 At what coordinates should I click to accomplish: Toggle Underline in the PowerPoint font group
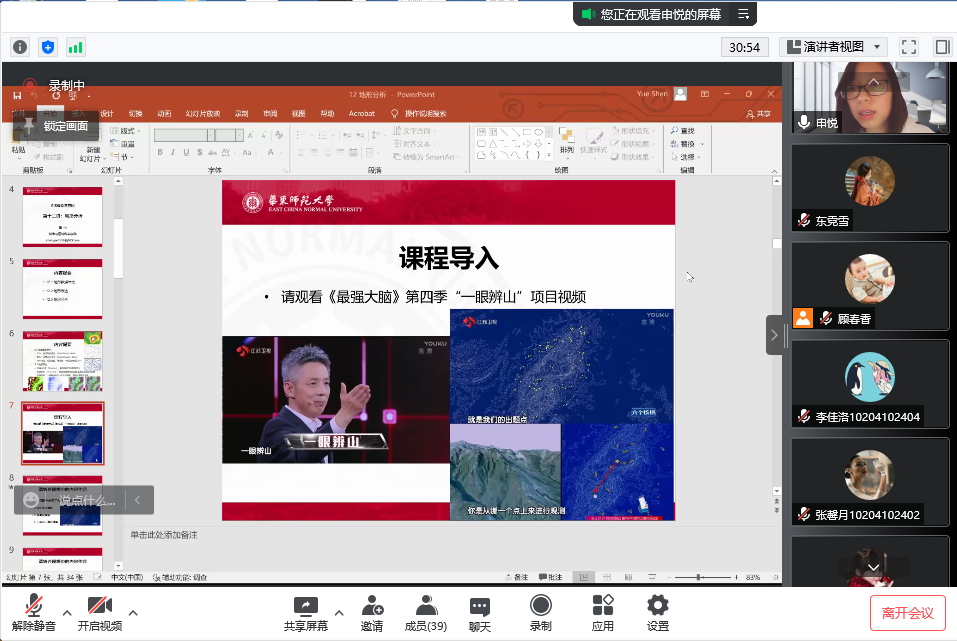[x=186, y=152]
